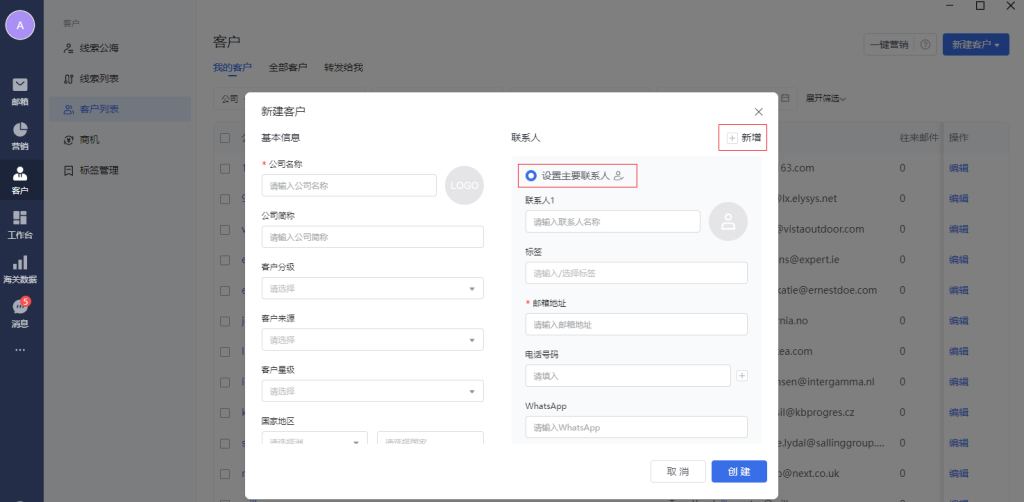Viewport: 1024px width, 502px height.
Task: Open the 邮箱 mail icon in sidebar
Action: 20,90
